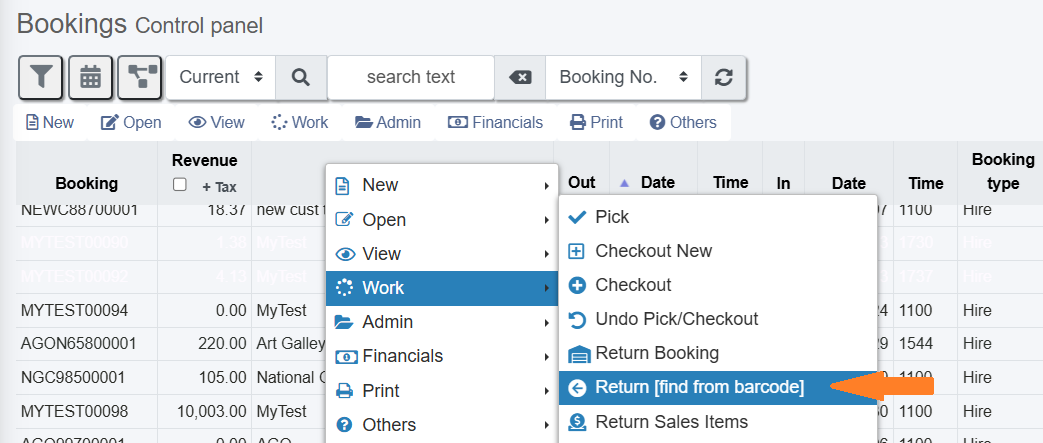Open the Current status dropdown
The image size is (1043, 443).
coord(220,77)
